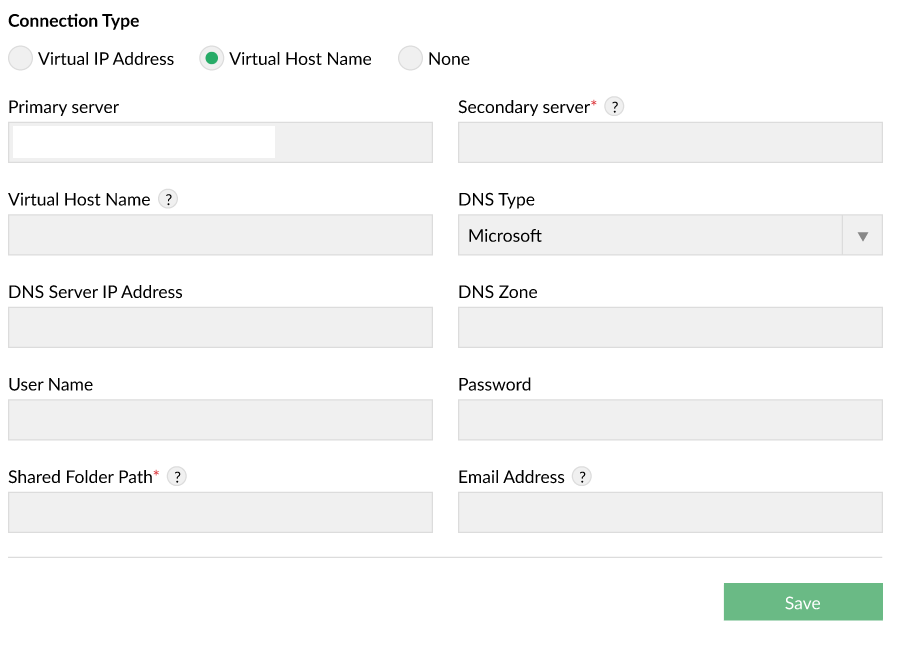The image size is (915, 650).
Task: Click into Secondary server input
Action: coord(670,143)
